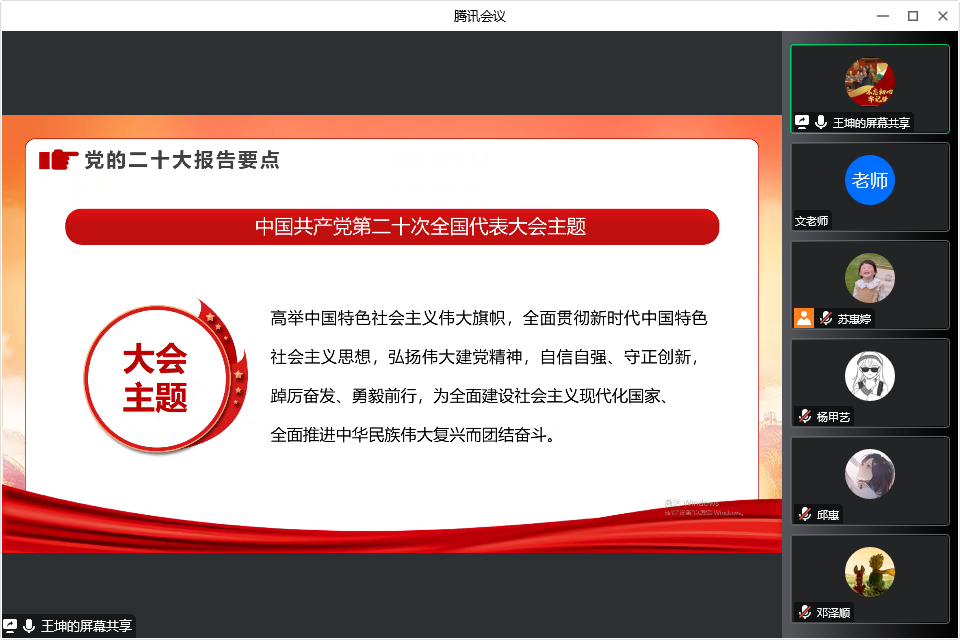This screenshot has width=960, height=640.
Task: Click the screen-share icon on 王坤's participant tile
Action: tap(802, 122)
